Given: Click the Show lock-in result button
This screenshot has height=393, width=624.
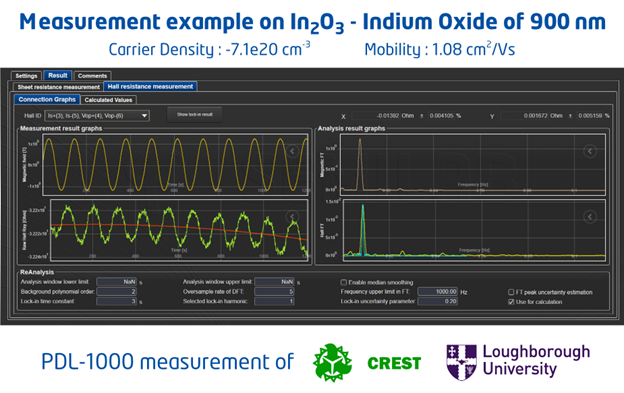Looking at the screenshot, I should coord(195,115).
